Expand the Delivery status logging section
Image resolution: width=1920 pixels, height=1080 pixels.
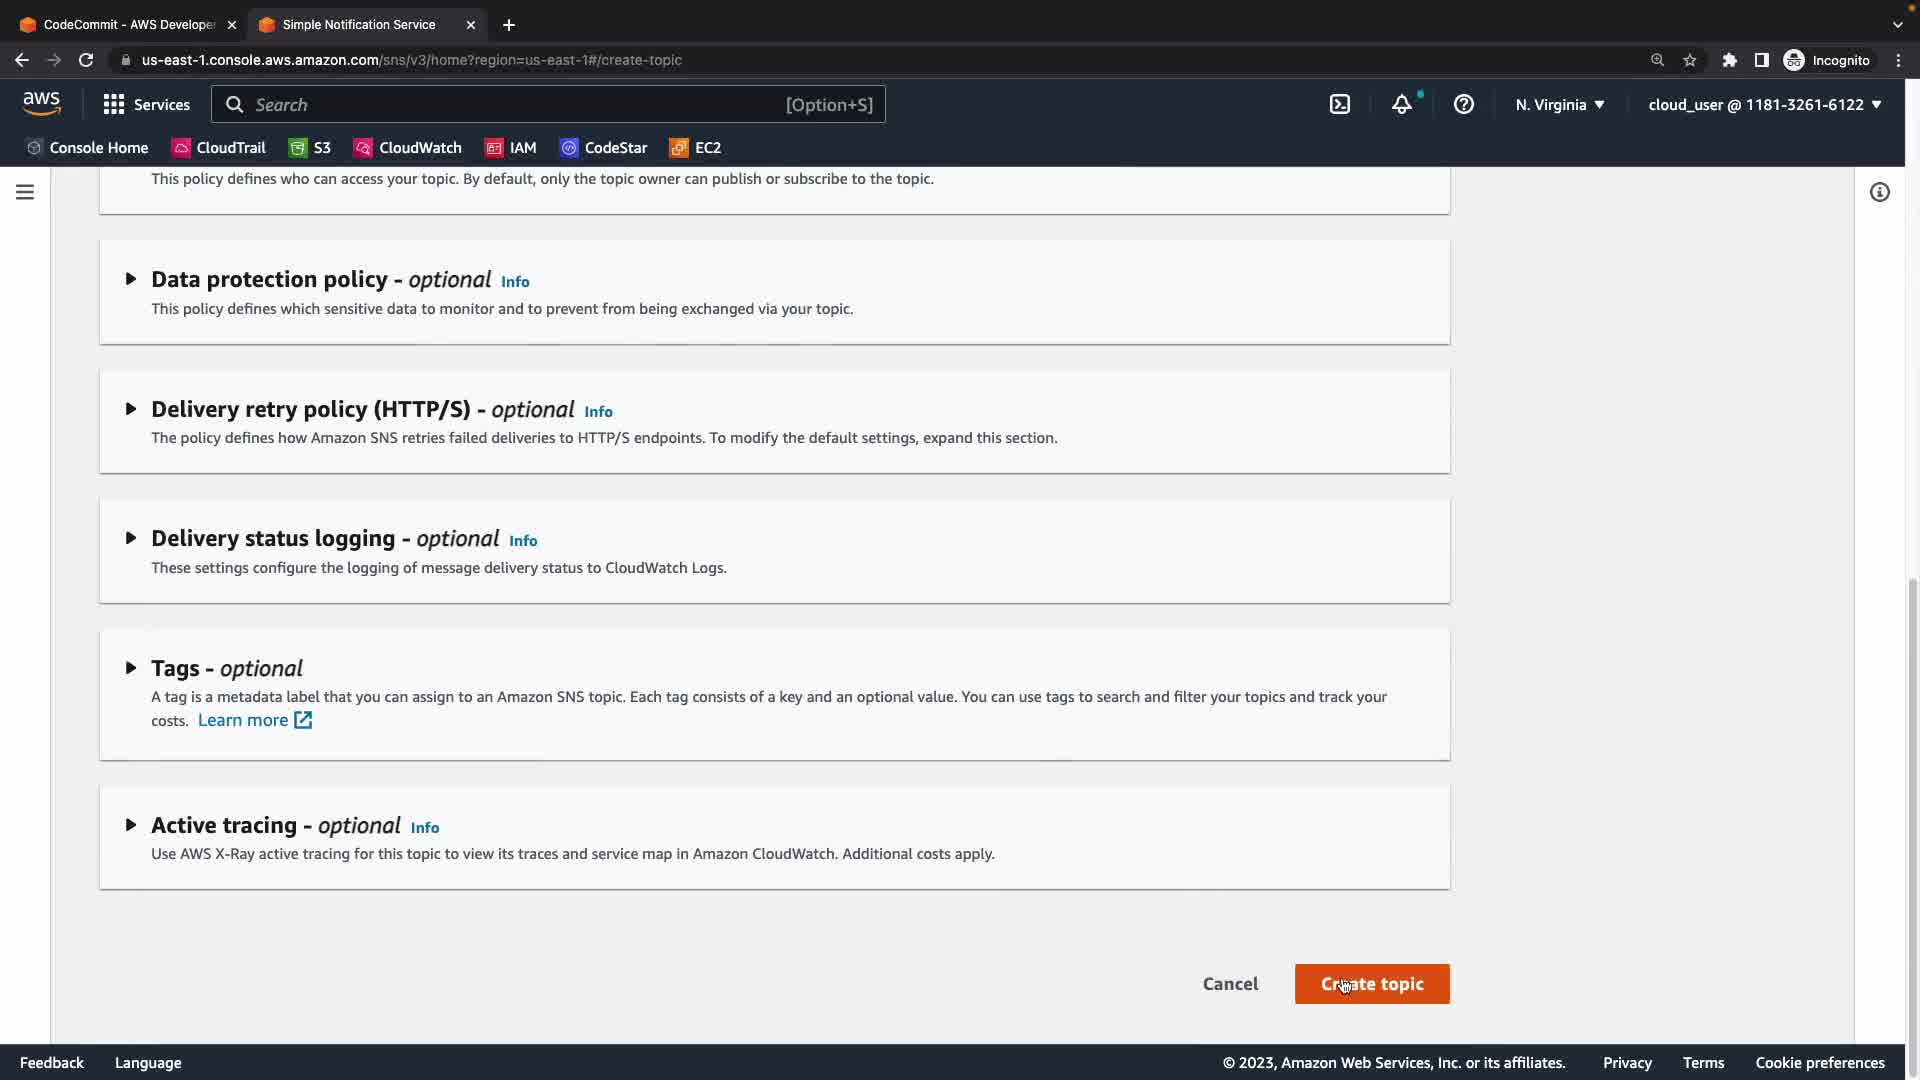click(x=131, y=538)
